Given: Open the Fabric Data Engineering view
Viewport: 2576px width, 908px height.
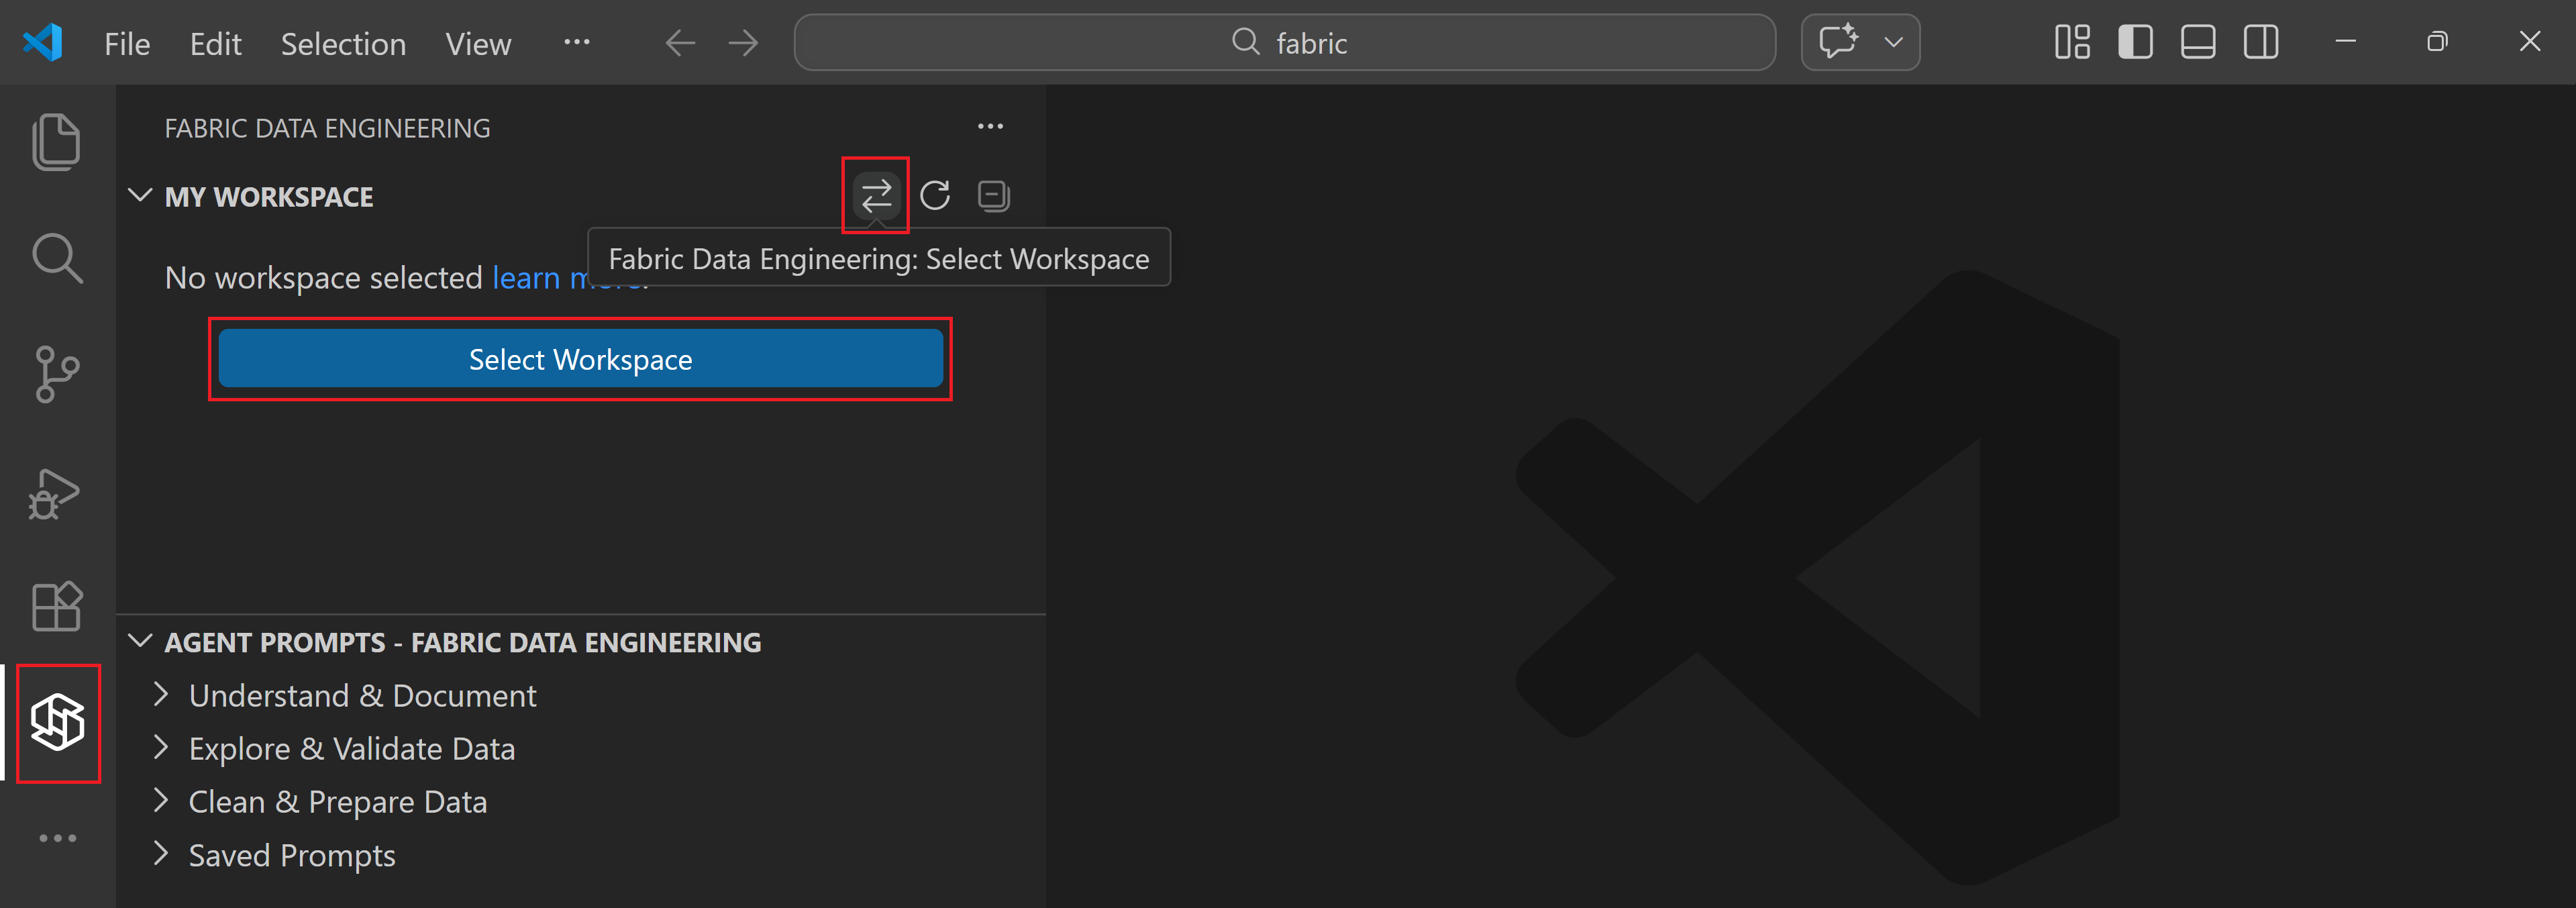Looking at the screenshot, I should pyautogui.click(x=58, y=722).
